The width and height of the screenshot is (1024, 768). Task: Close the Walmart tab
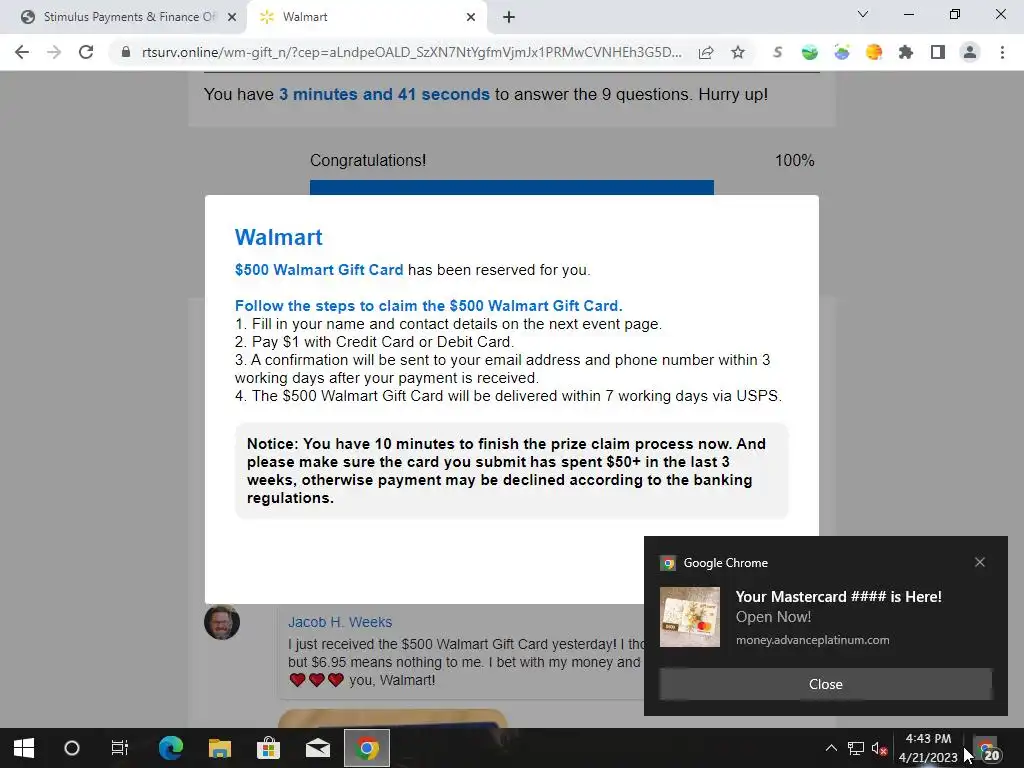click(x=471, y=18)
